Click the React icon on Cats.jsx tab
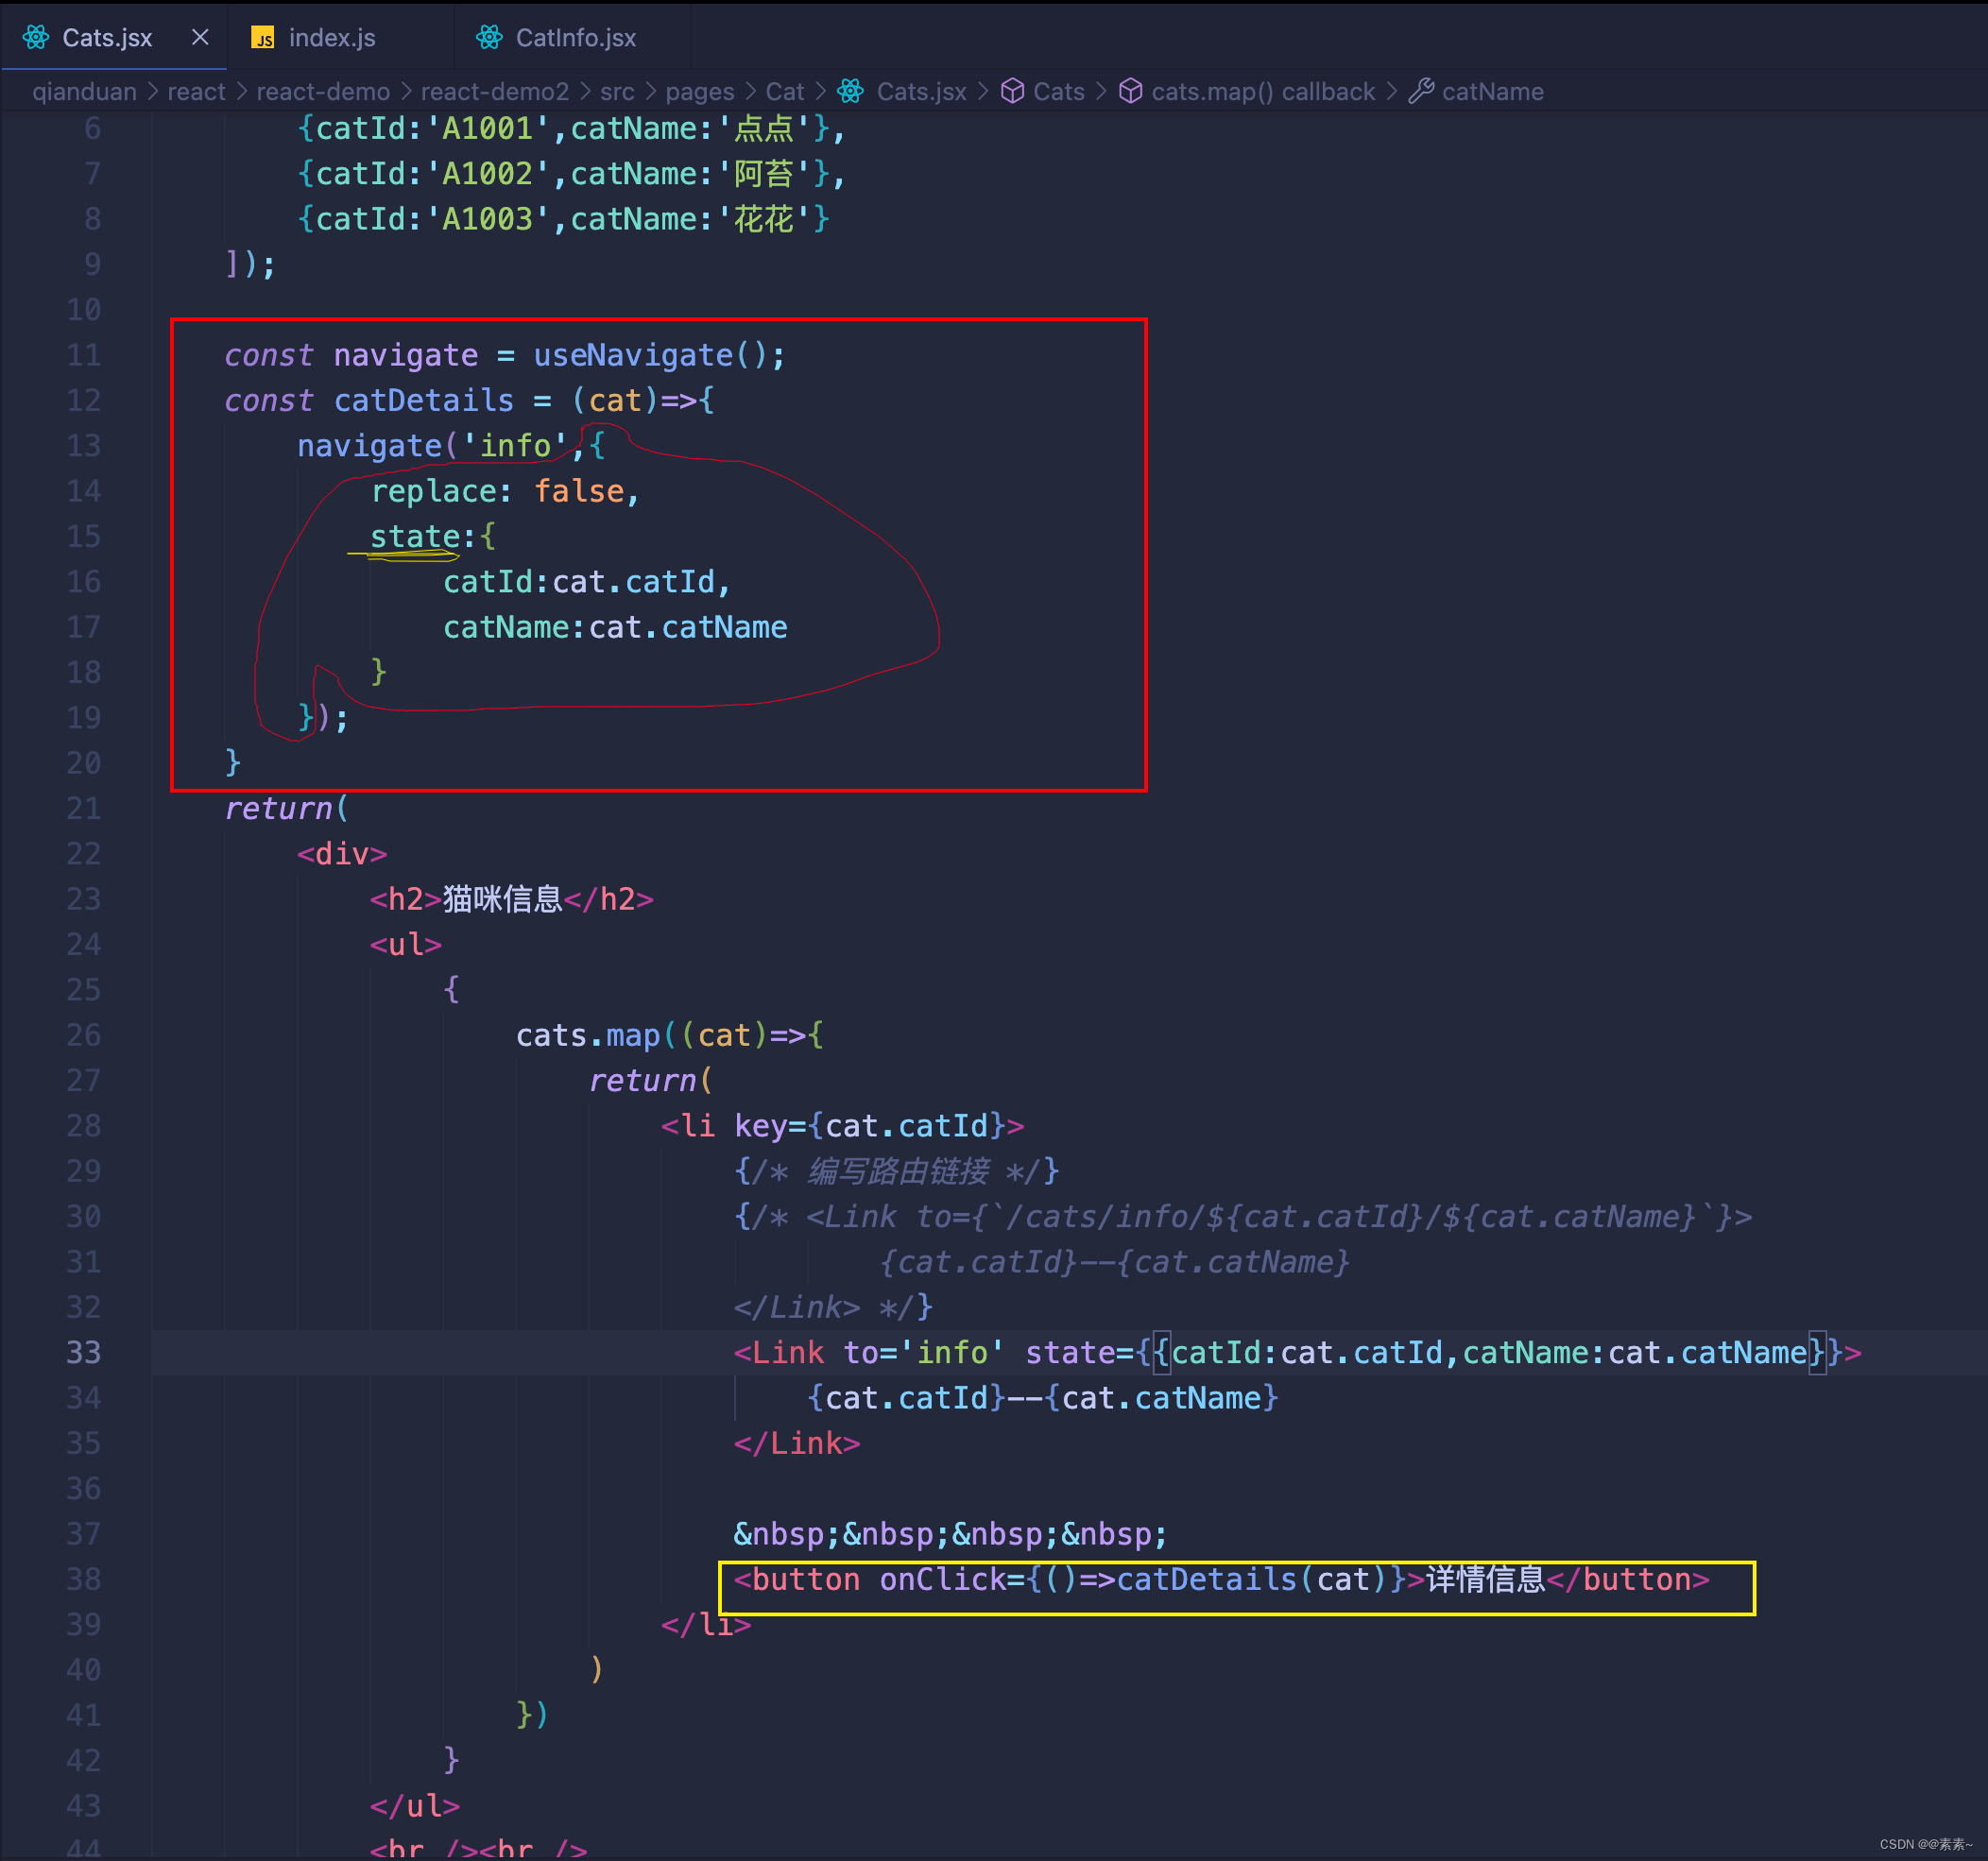The width and height of the screenshot is (1988, 1861). click(36, 38)
